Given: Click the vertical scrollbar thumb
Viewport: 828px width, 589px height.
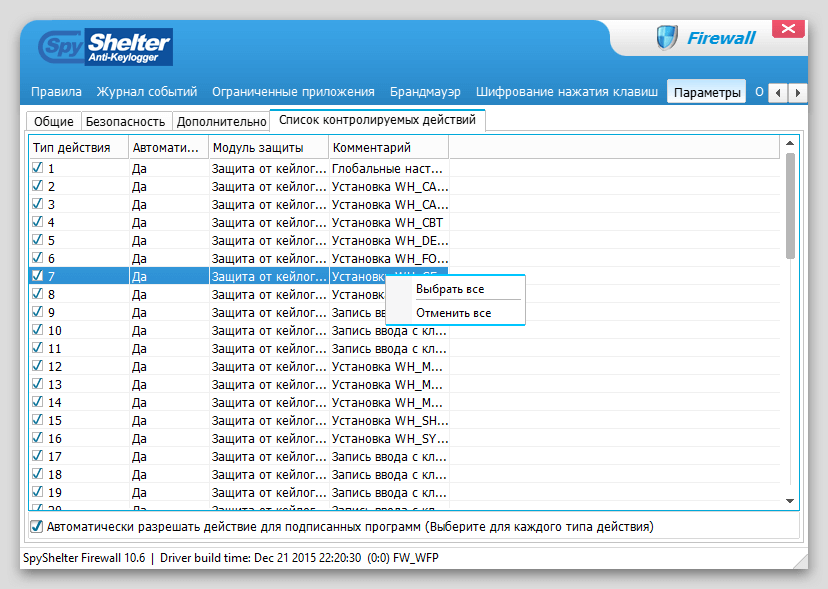Looking at the screenshot, I should [x=790, y=206].
